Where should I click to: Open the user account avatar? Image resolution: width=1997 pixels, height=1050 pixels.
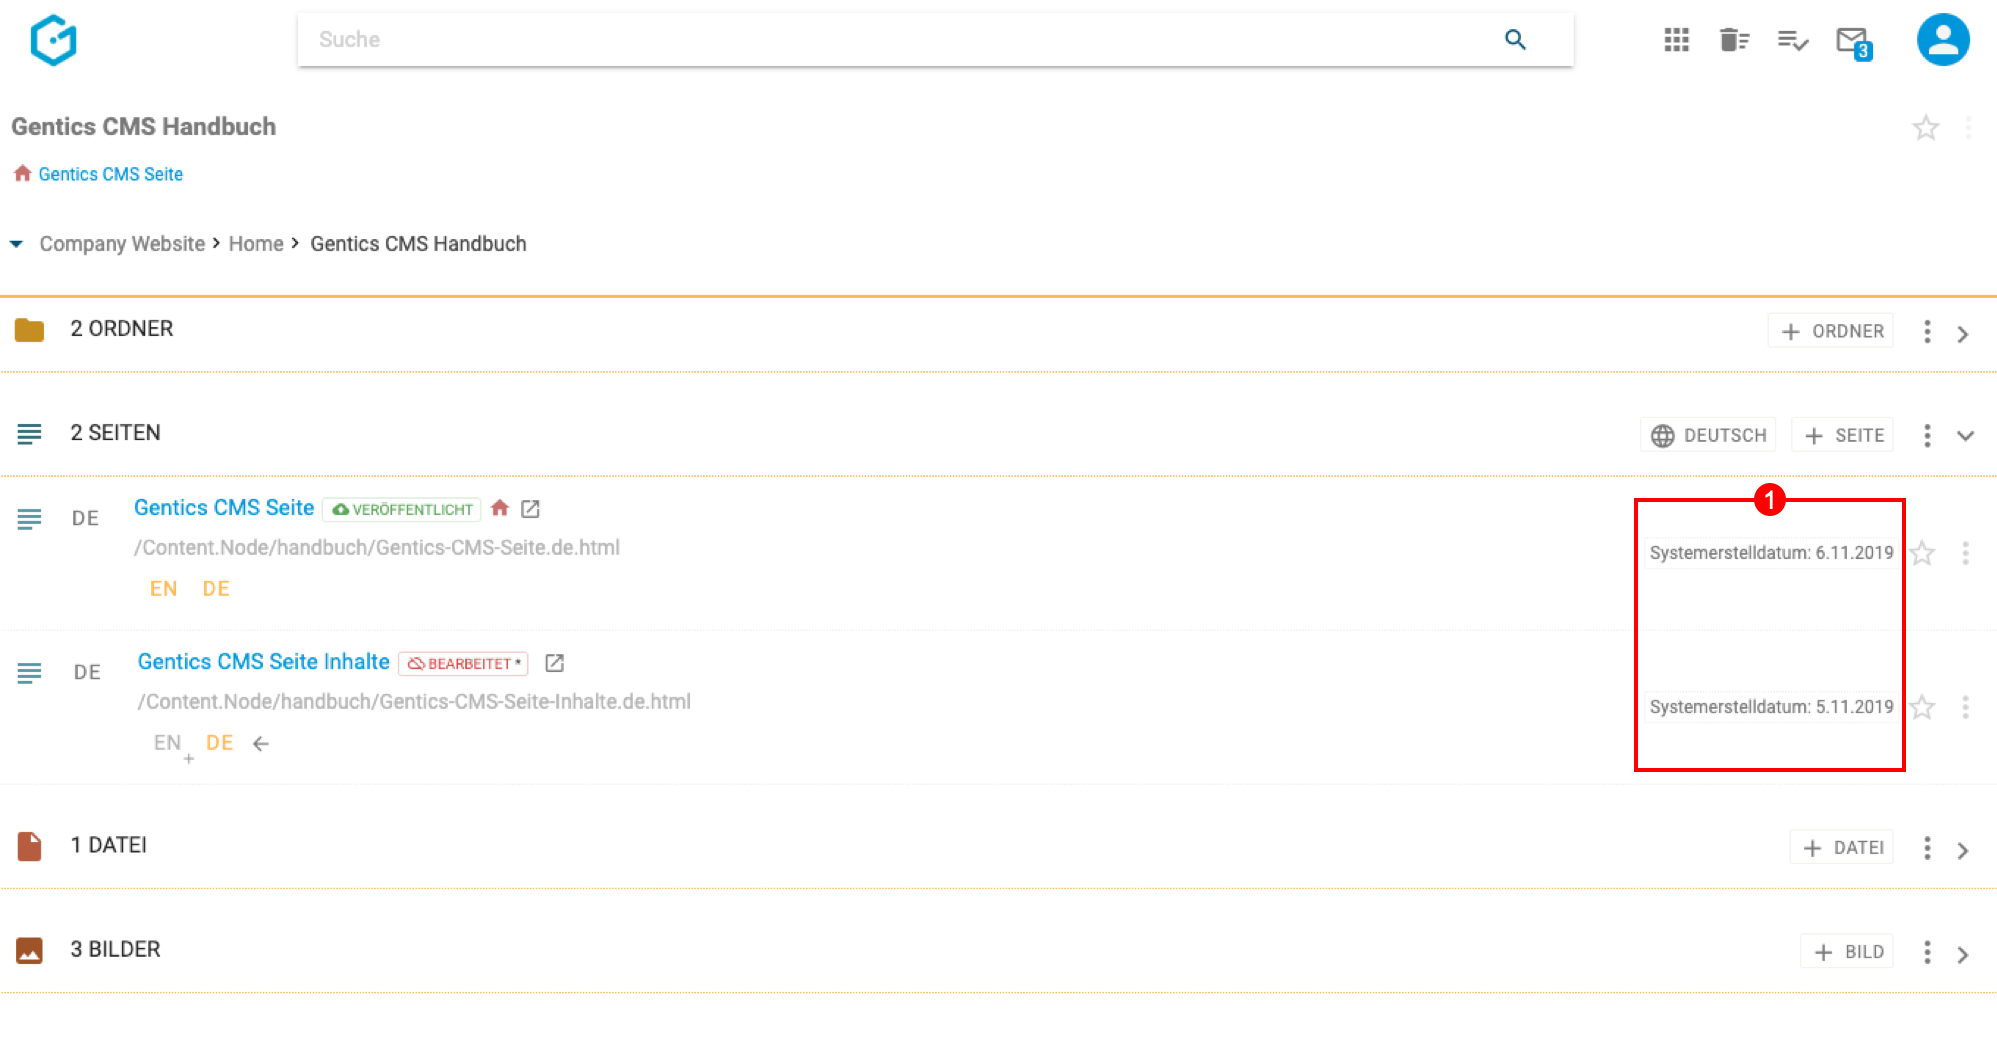point(1942,40)
